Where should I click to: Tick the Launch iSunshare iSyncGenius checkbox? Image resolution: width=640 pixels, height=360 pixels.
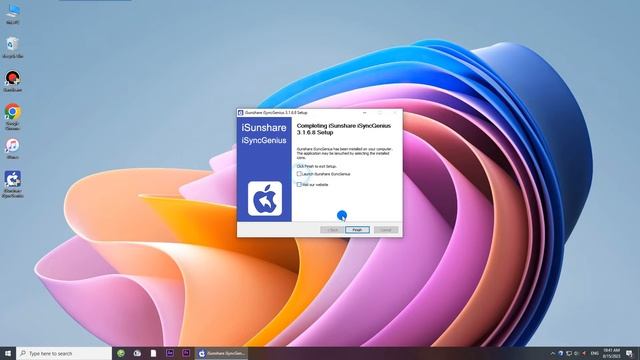[x=299, y=174]
